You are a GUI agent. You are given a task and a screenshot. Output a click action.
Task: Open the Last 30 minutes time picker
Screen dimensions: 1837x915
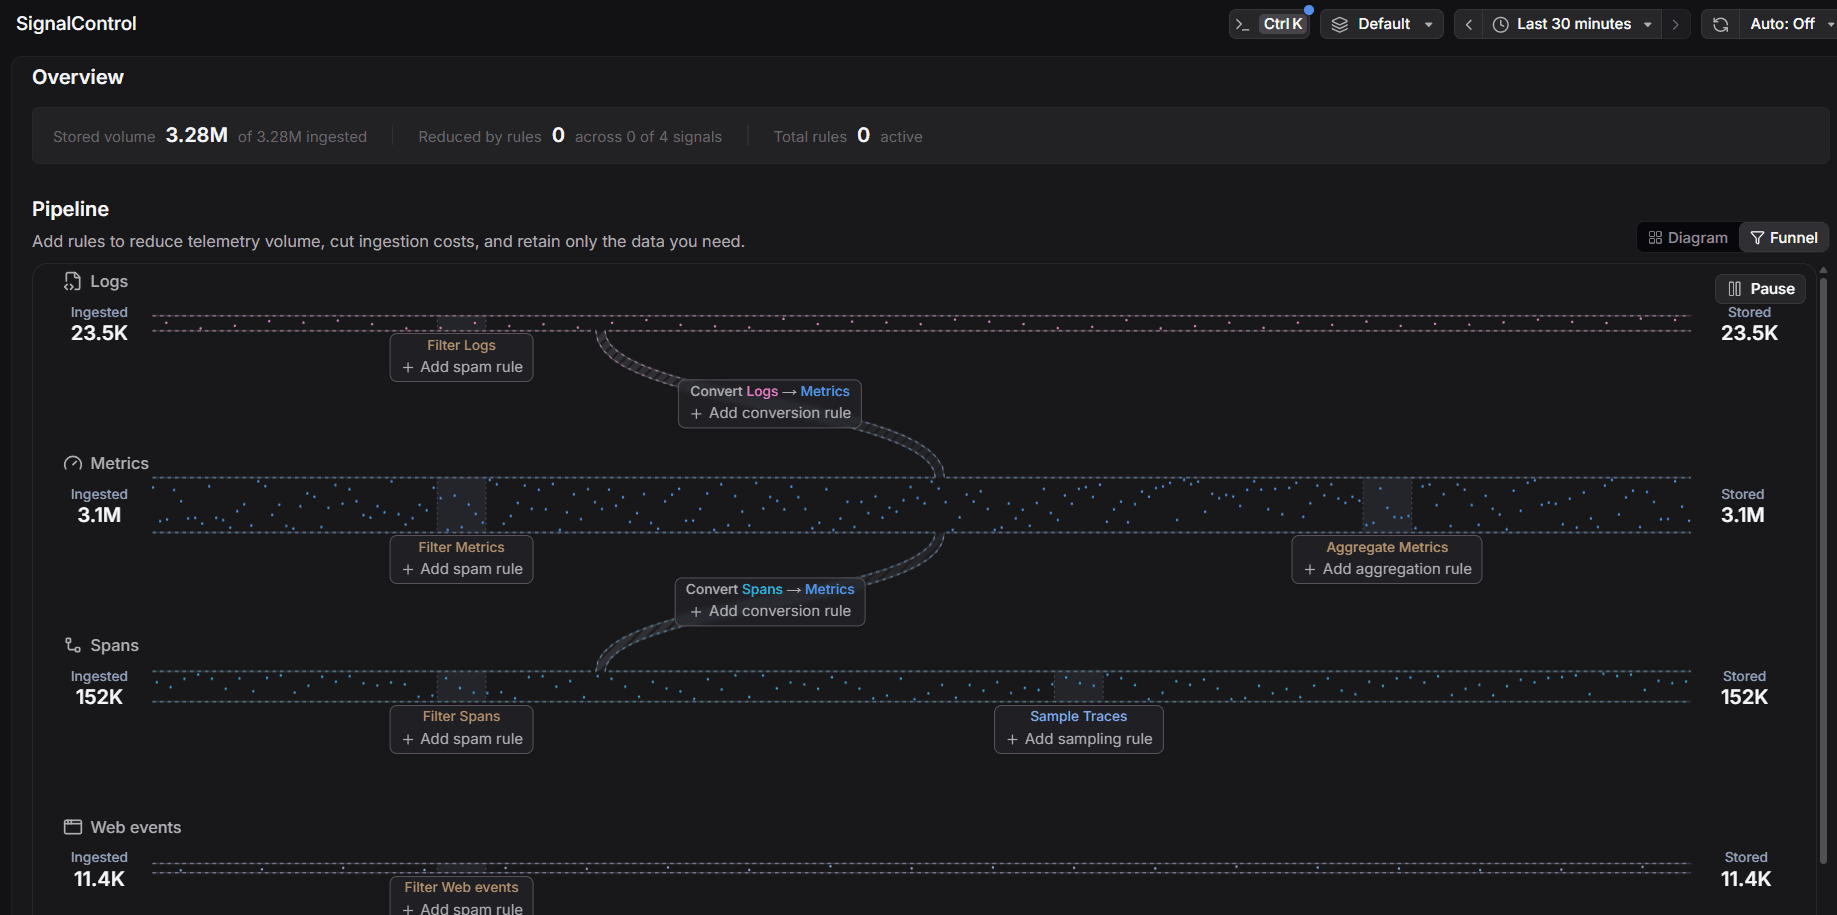(x=1572, y=24)
